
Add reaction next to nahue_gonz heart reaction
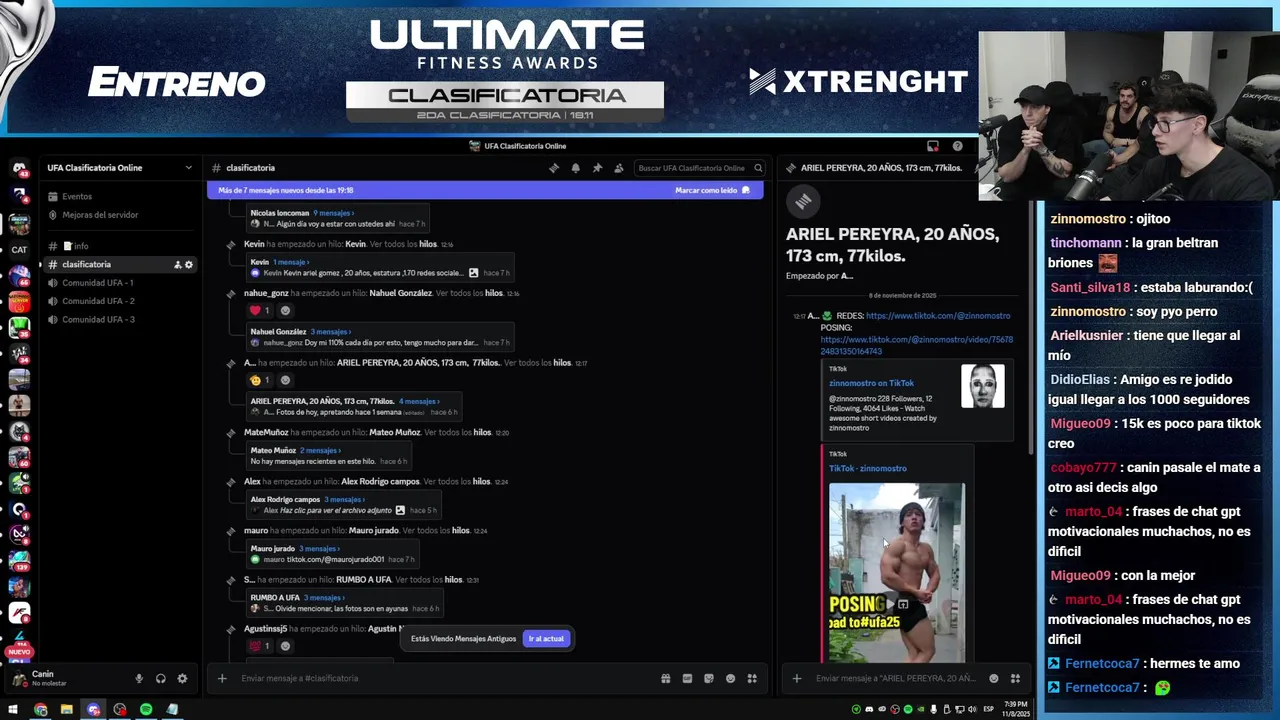click(x=285, y=311)
